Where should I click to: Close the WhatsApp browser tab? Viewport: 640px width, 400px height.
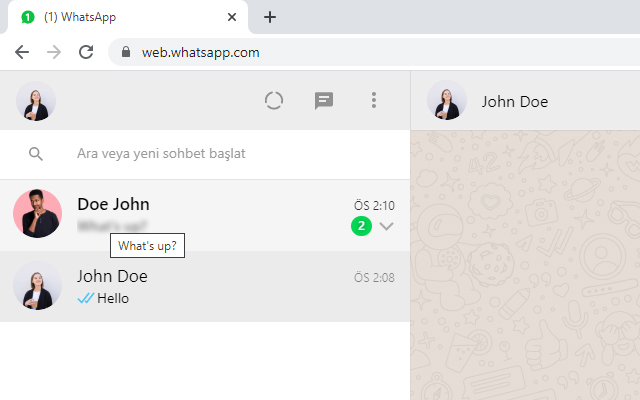point(232,17)
